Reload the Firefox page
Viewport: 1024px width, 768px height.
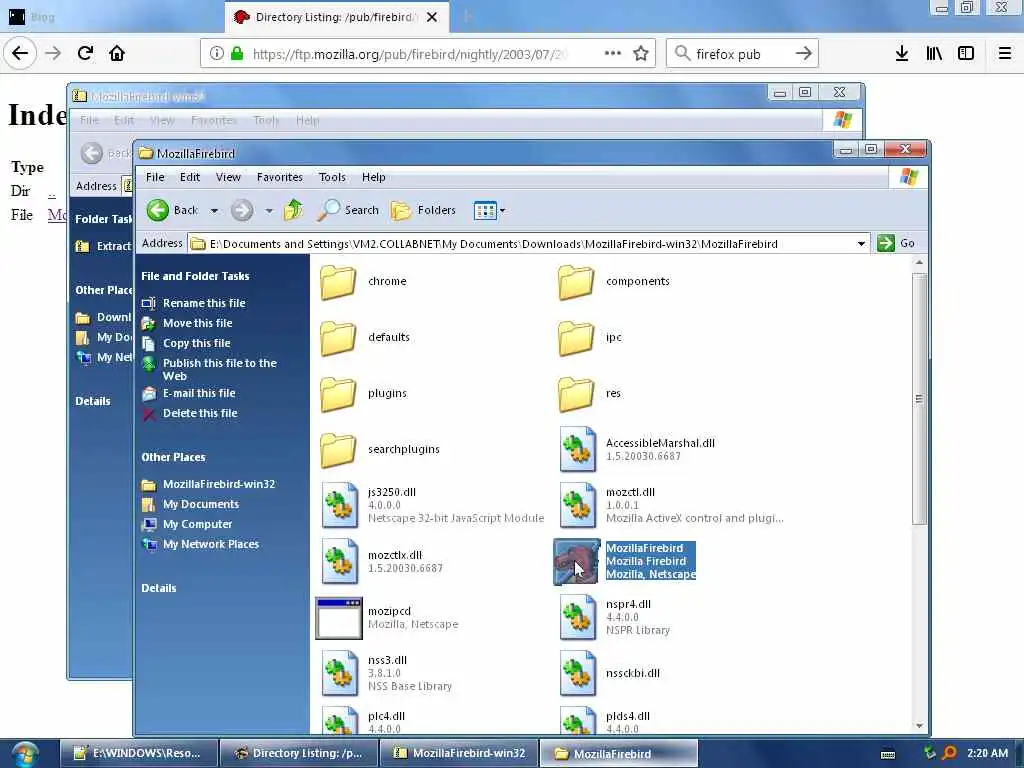pos(85,53)
